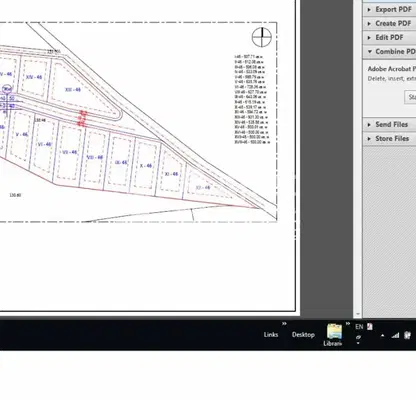Click the plot area legend list

pos(251,99)
